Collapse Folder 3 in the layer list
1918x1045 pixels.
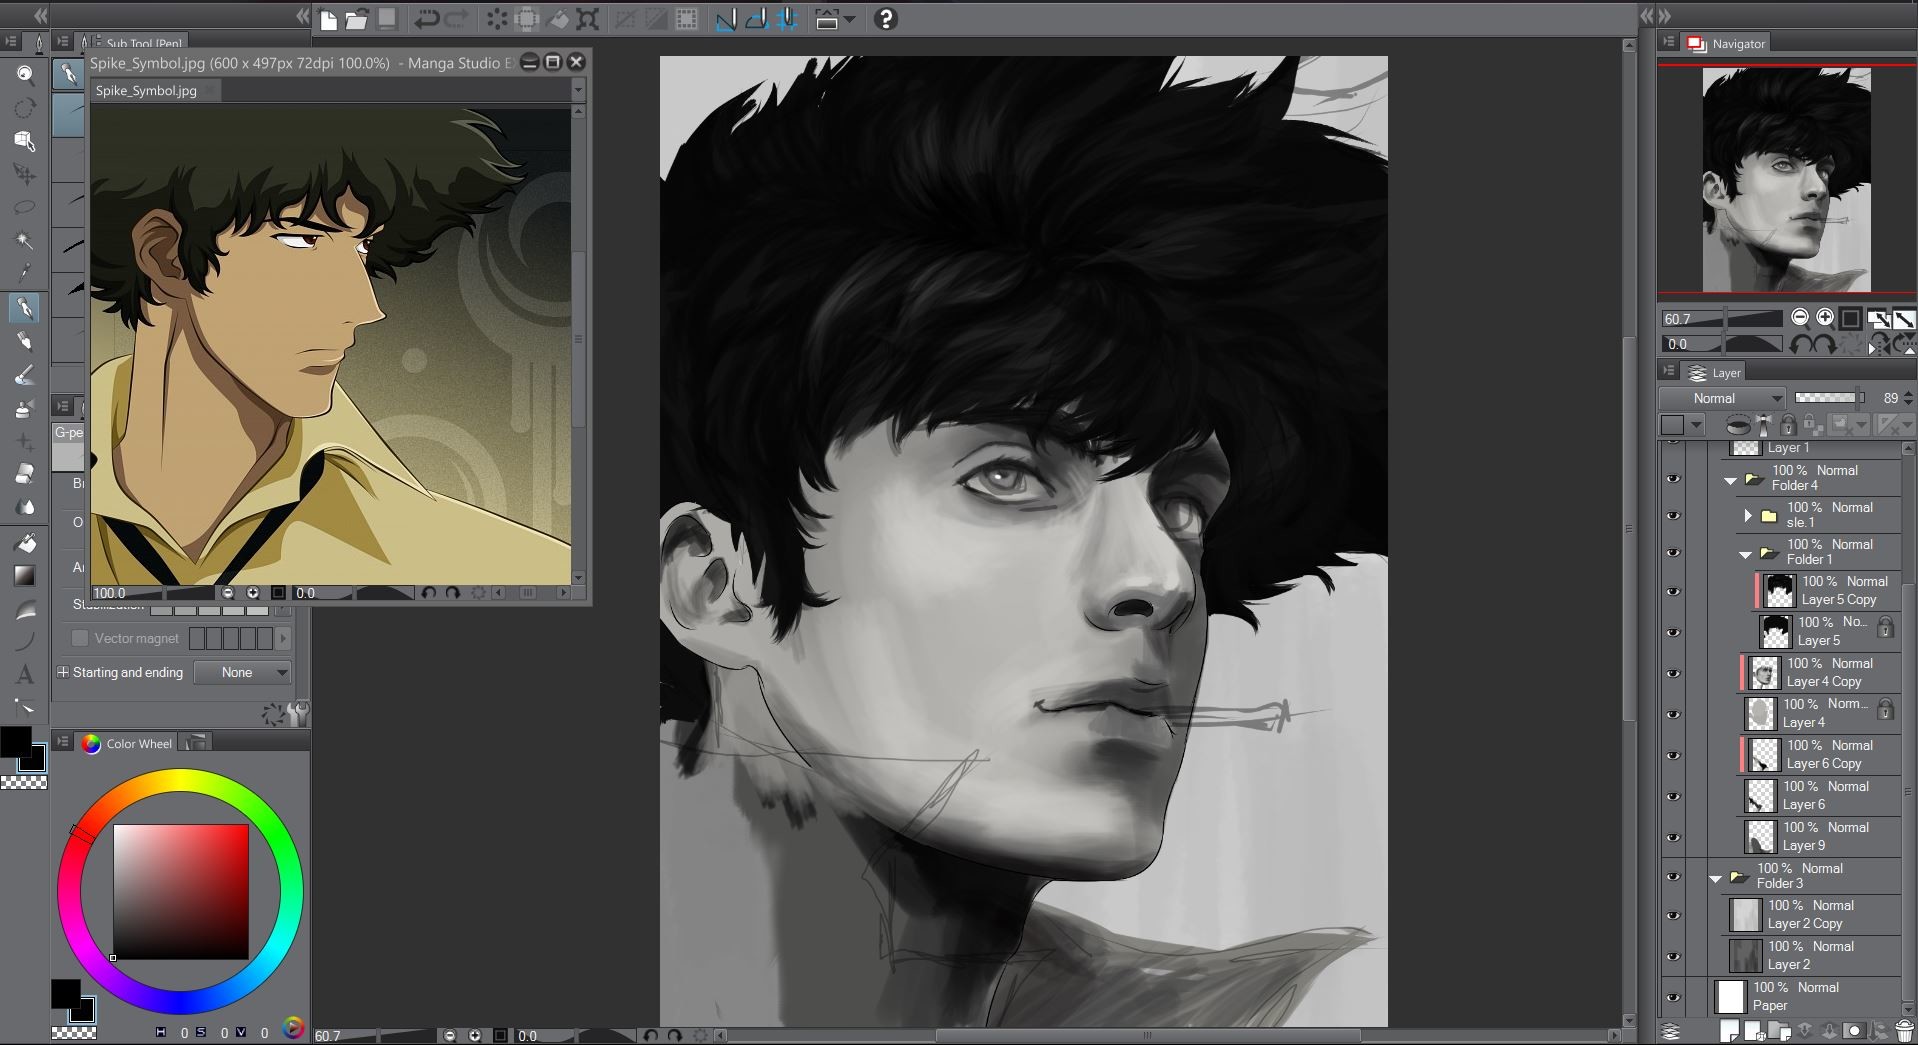point(1716,878)
